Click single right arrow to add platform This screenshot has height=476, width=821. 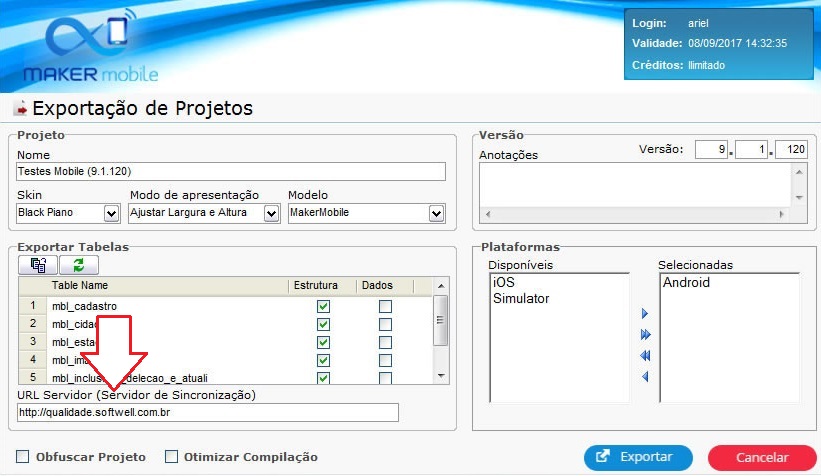645,314
